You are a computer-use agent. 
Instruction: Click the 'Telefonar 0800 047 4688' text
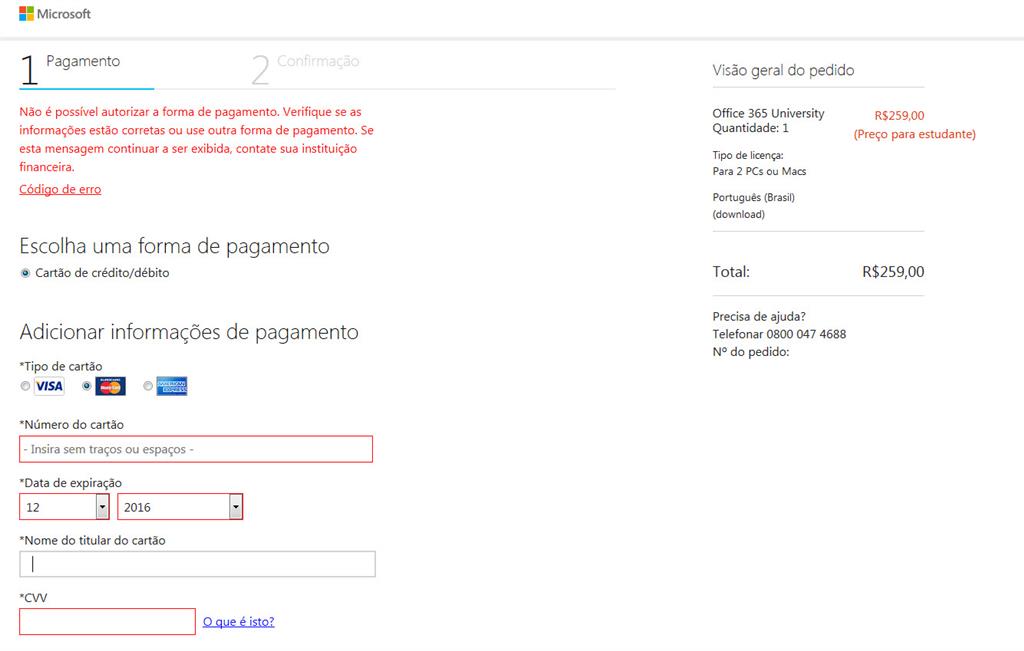point(779,334)
